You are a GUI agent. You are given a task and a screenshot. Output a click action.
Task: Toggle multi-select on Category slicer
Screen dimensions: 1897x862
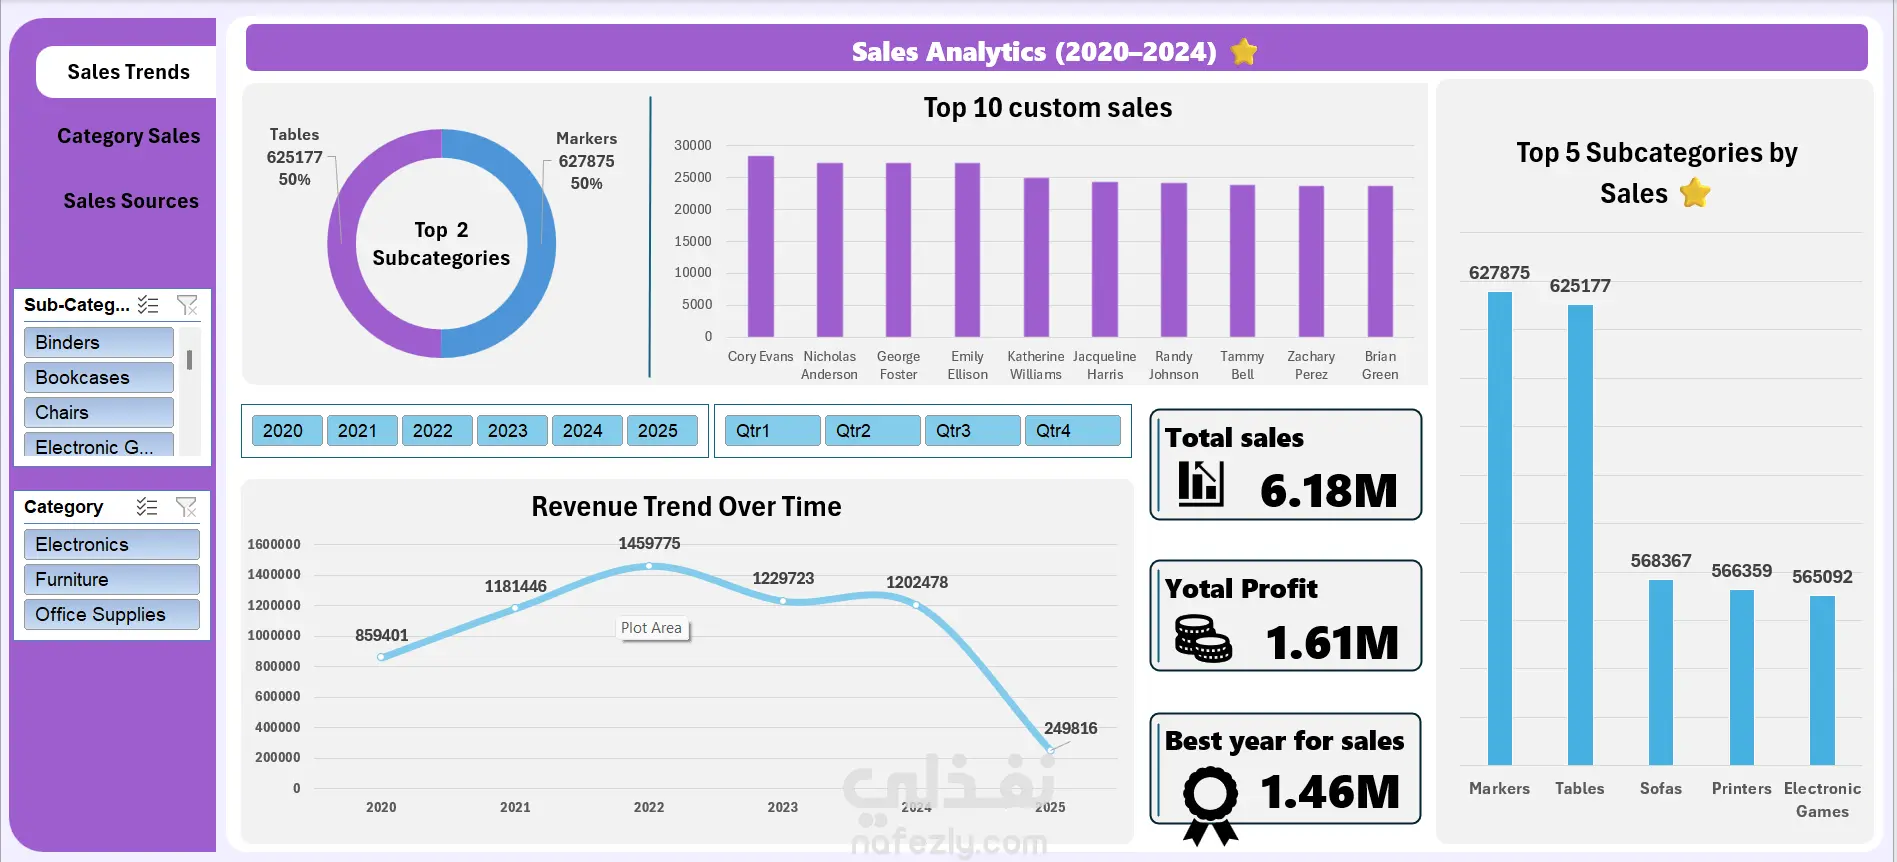[x=147, y=507]
